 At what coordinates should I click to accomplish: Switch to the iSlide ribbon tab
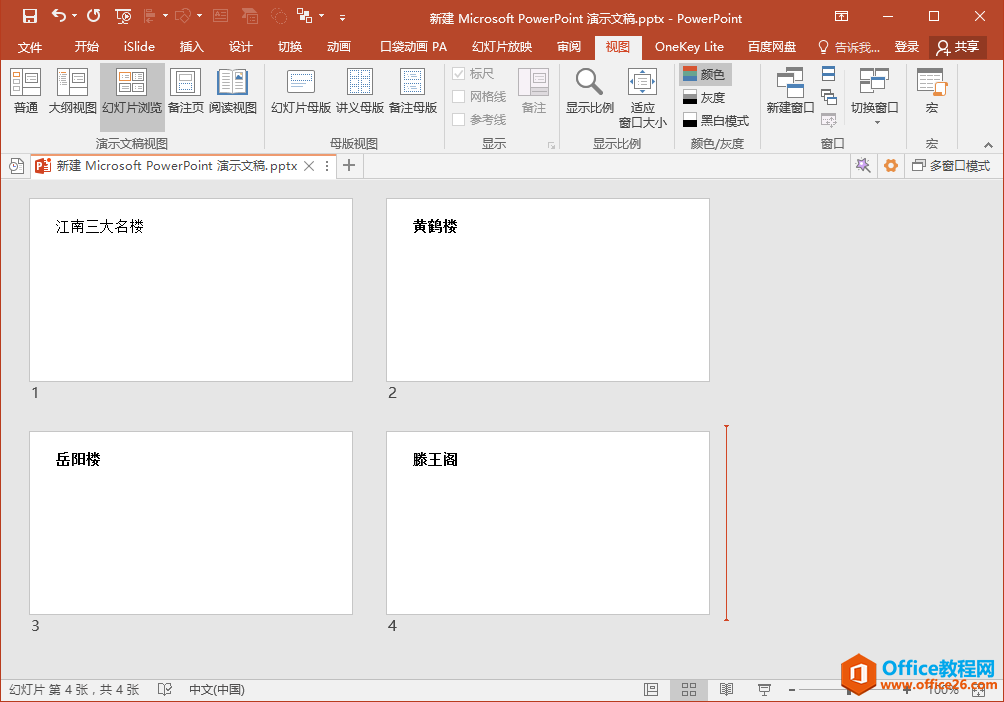click(139, 47)
